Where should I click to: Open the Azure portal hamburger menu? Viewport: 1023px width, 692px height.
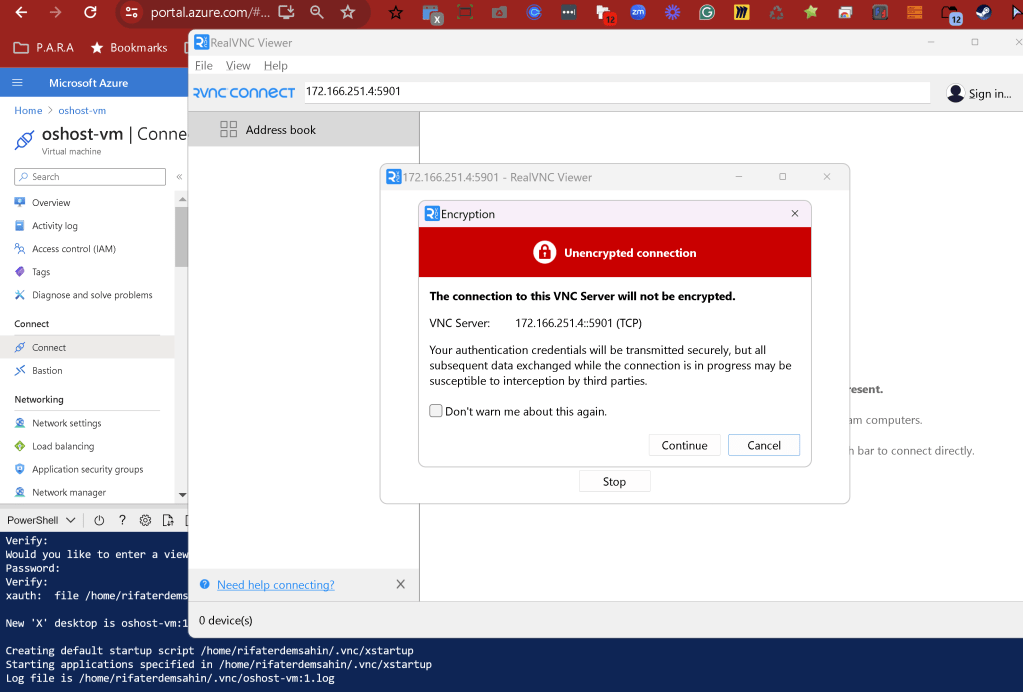18,83
